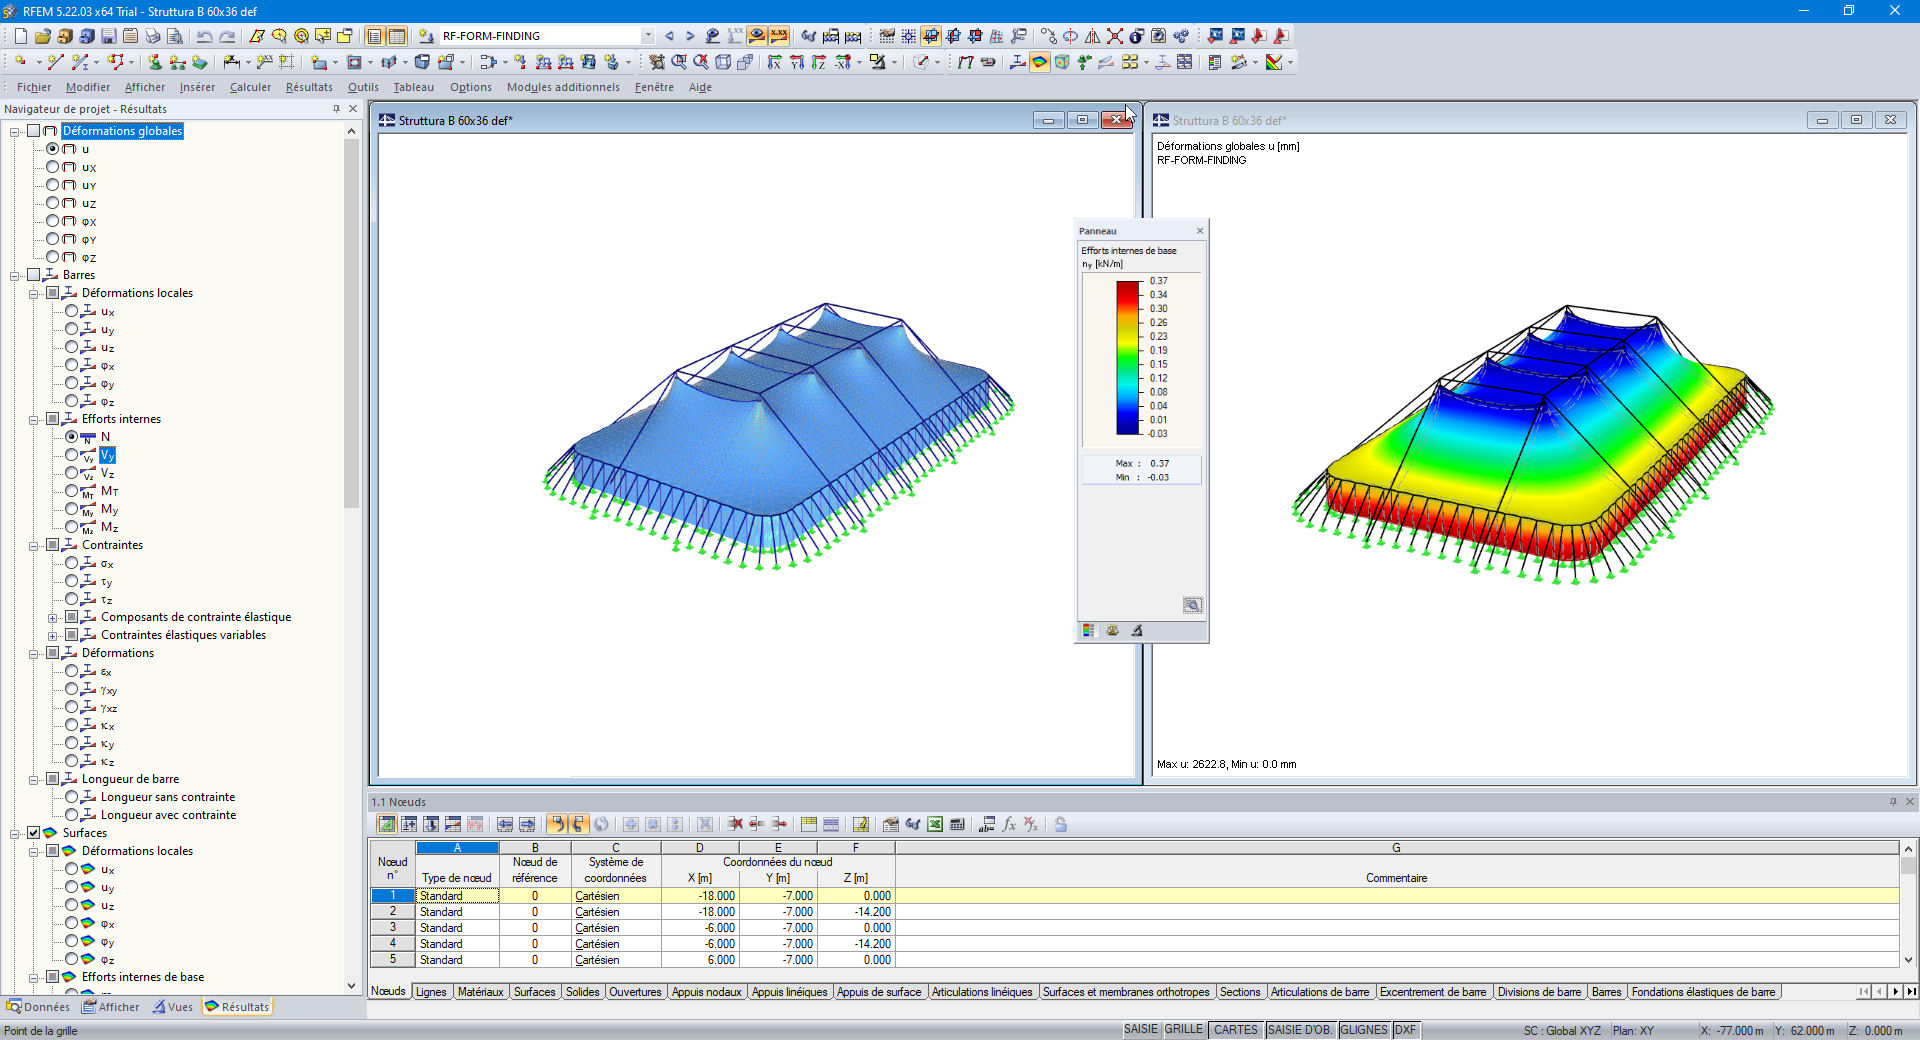Switch to the Matériaux table tab

481,992
